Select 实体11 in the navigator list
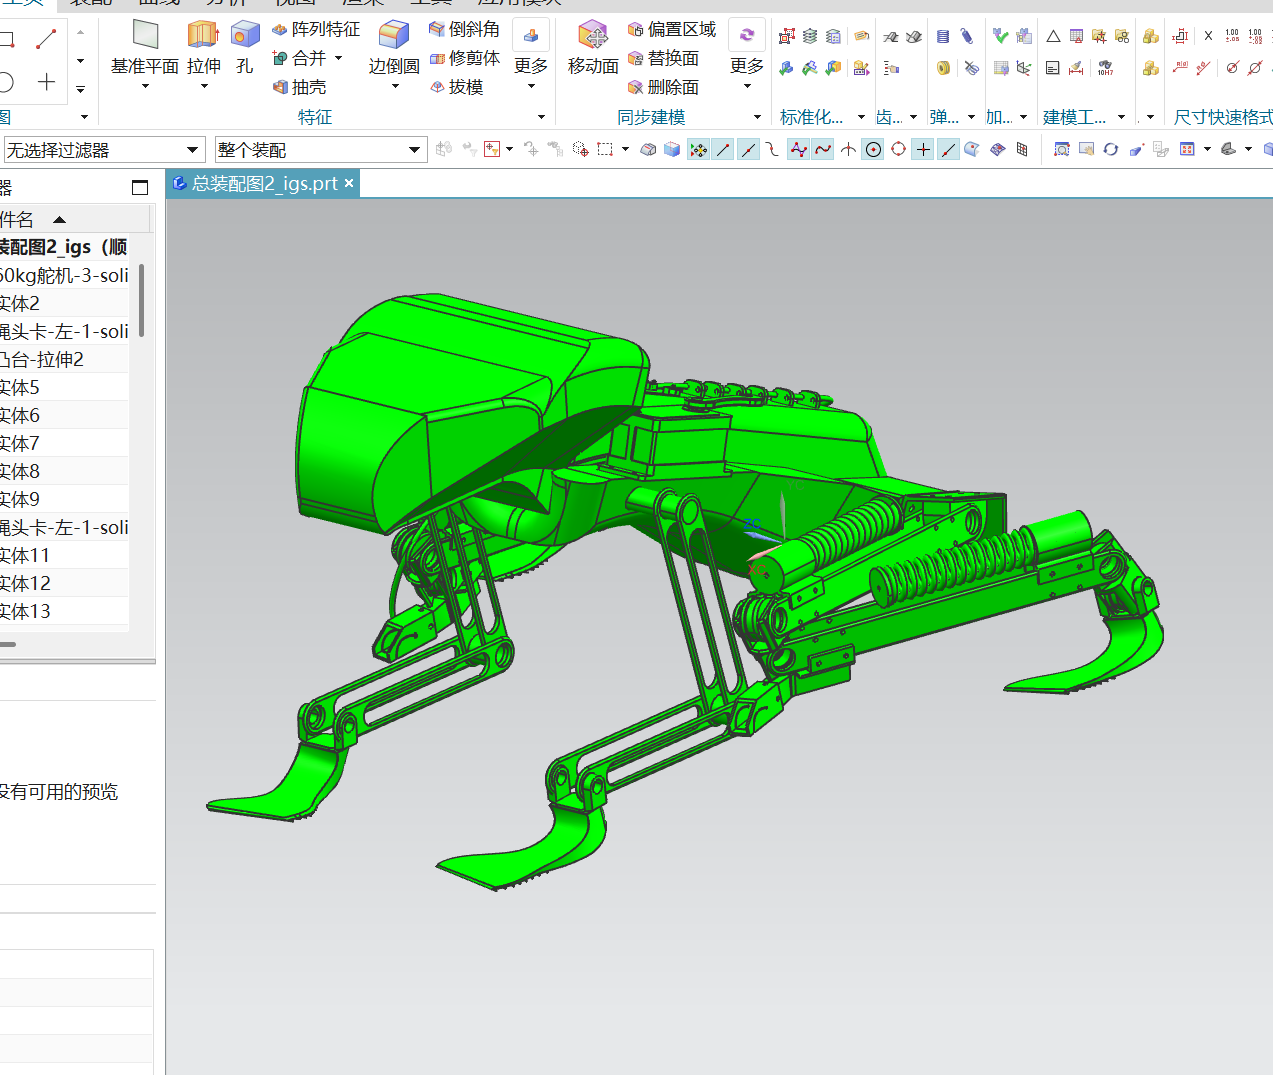1273x1075 pixels. (64, 555)
